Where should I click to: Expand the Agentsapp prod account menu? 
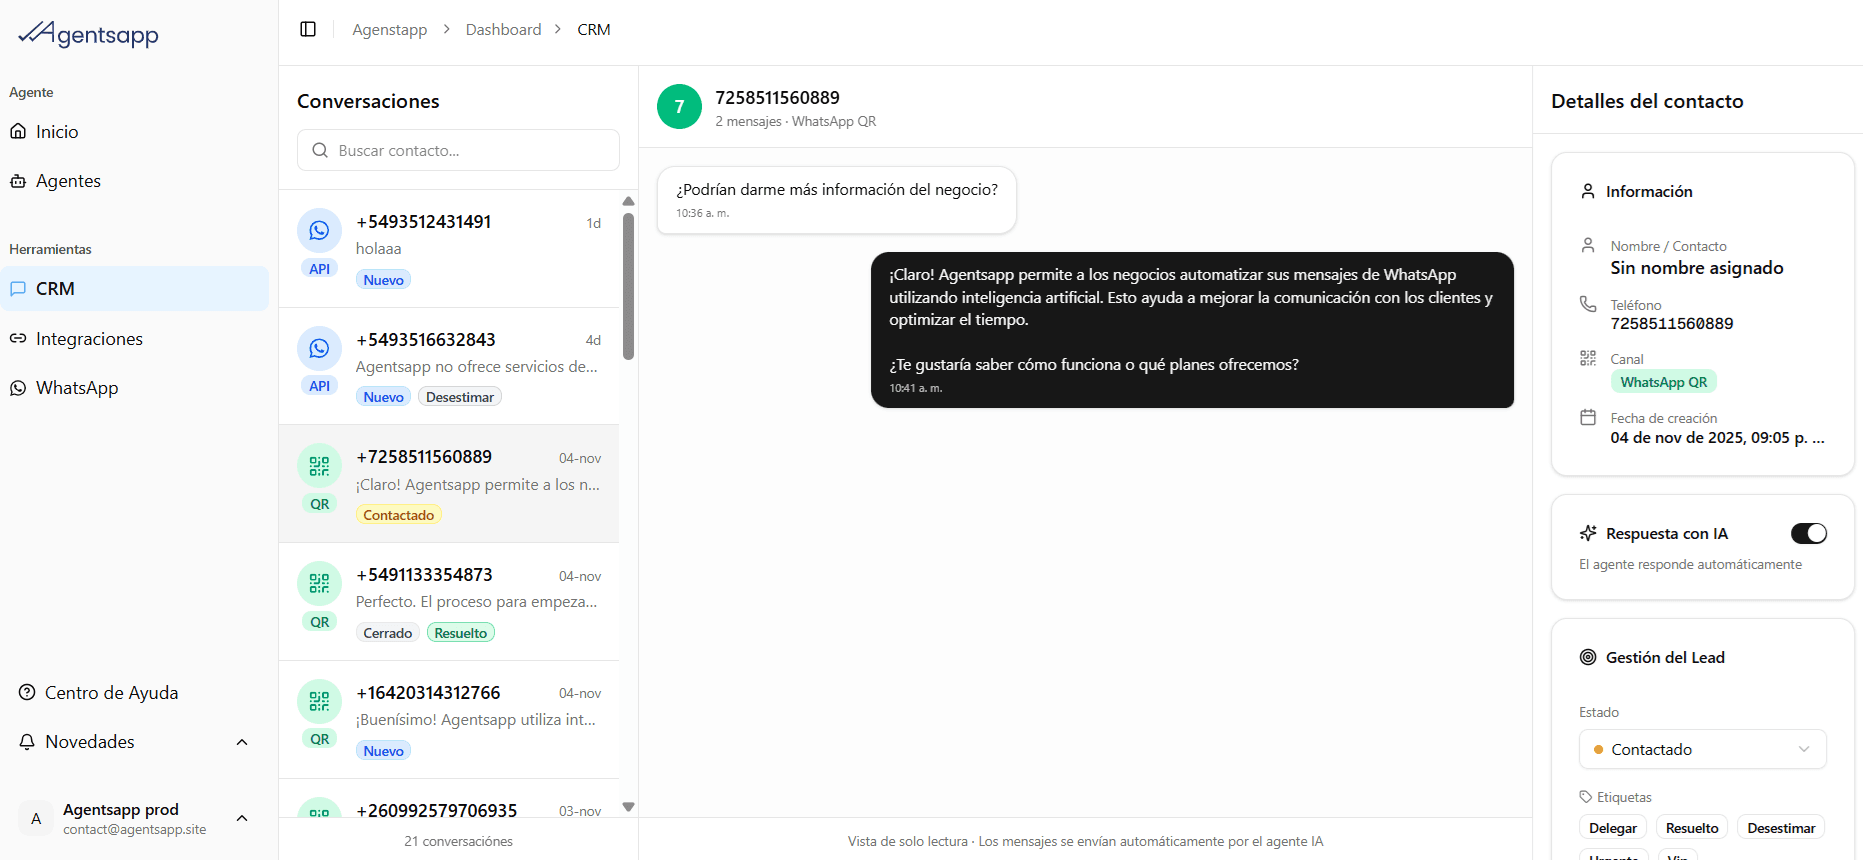click(242, 818)
